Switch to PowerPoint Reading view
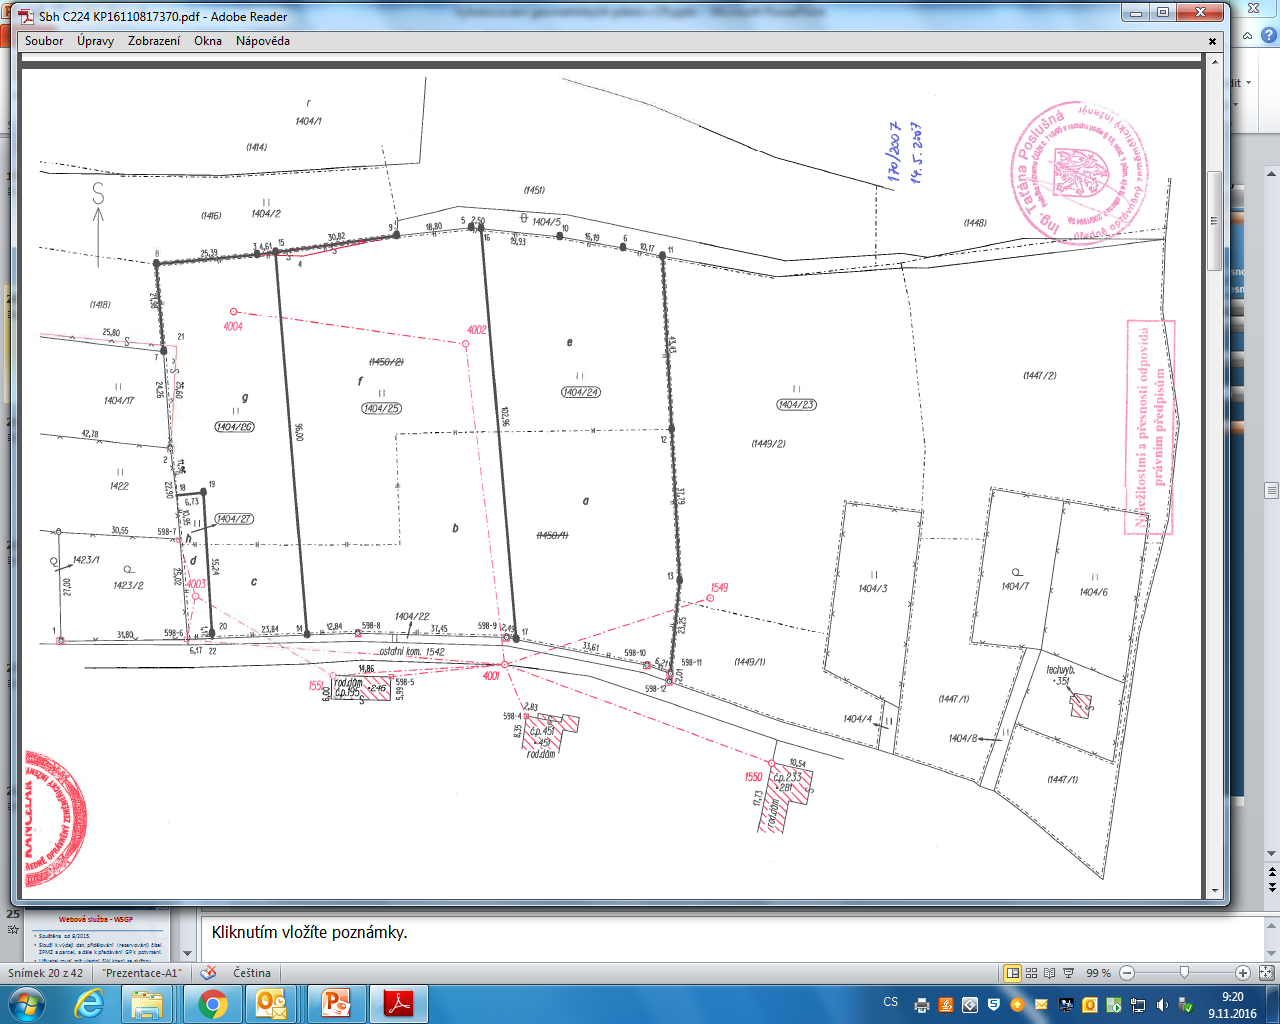 point(1049,973)
